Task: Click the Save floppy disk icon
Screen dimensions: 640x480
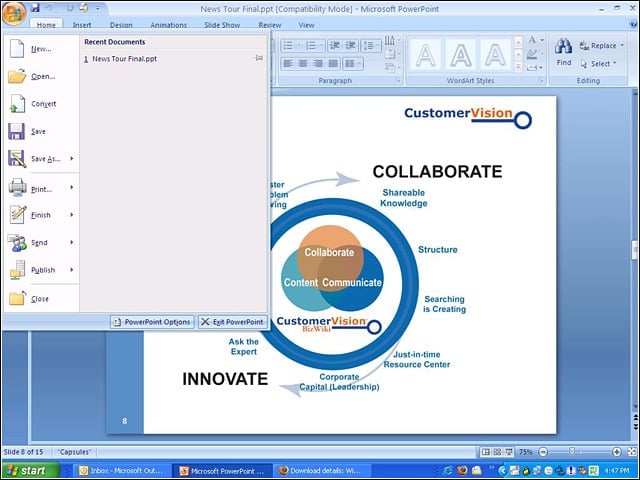Action: coord(16,131)
